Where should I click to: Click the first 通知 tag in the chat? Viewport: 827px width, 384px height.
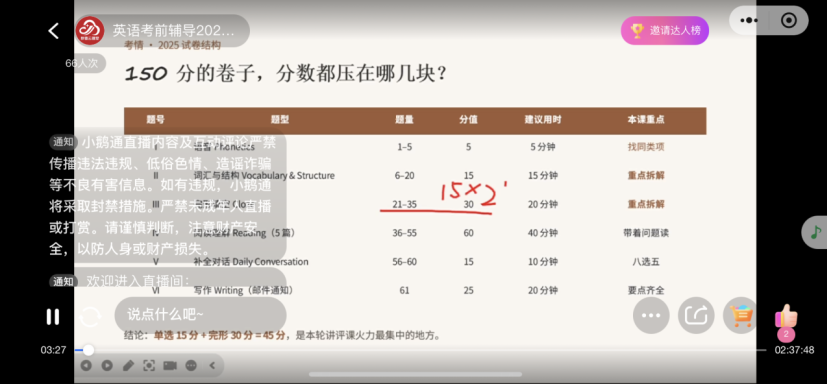click(63, 142)
